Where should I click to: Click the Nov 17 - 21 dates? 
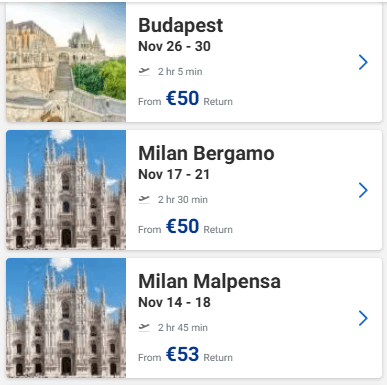click(174, 174)
